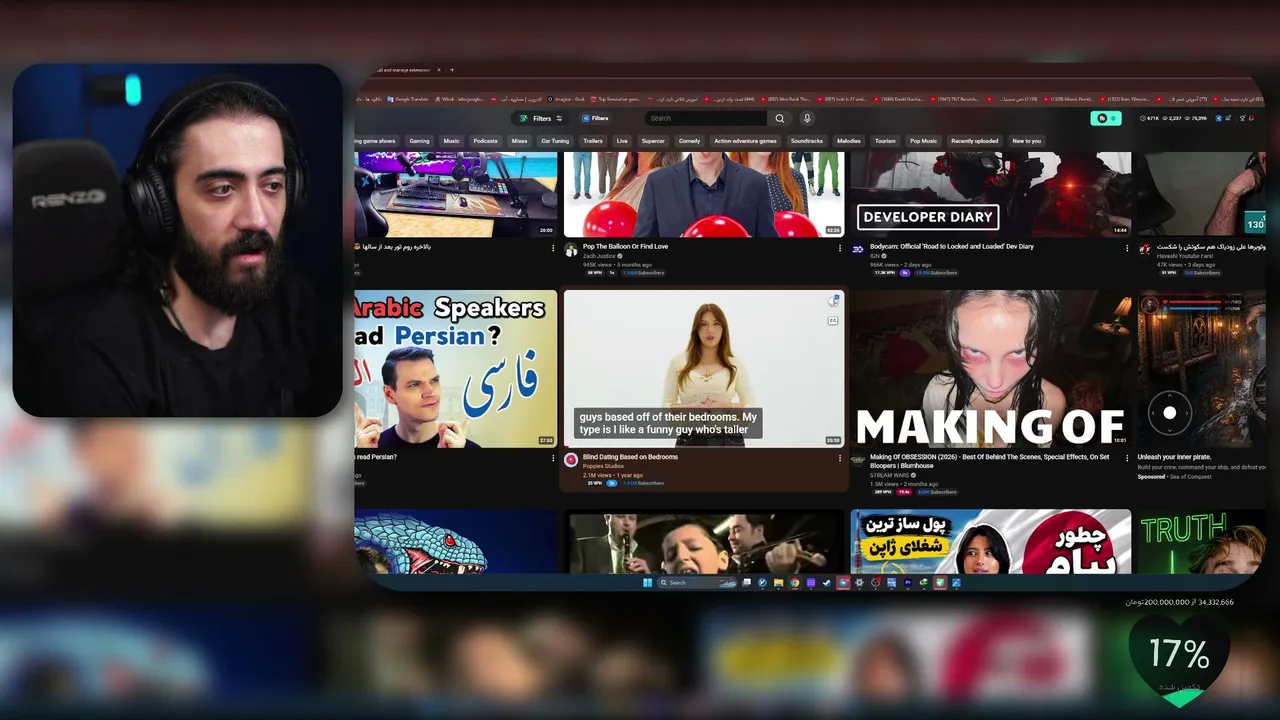Select the Supercar category chip

tap(653, 141)
